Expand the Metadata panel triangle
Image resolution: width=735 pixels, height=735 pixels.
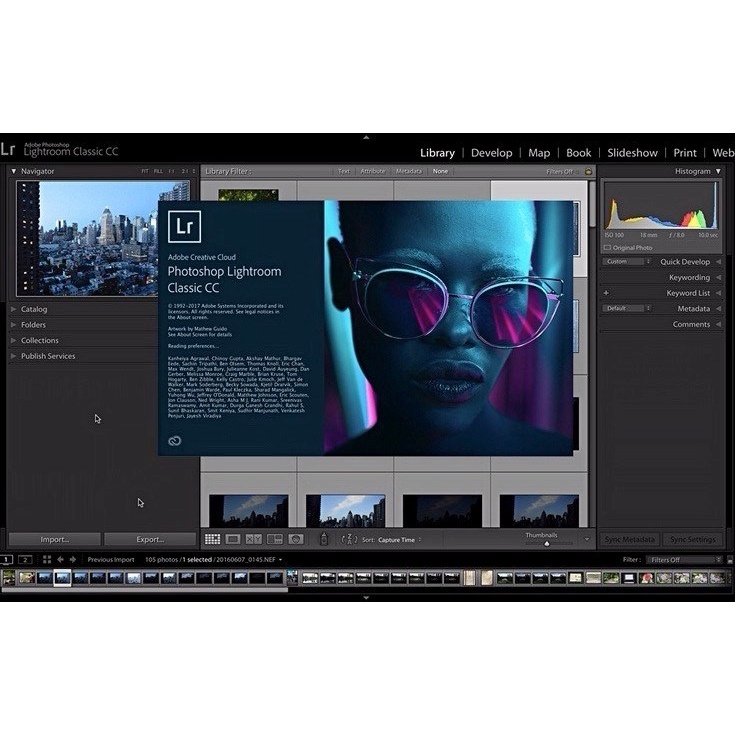[719, 309]
